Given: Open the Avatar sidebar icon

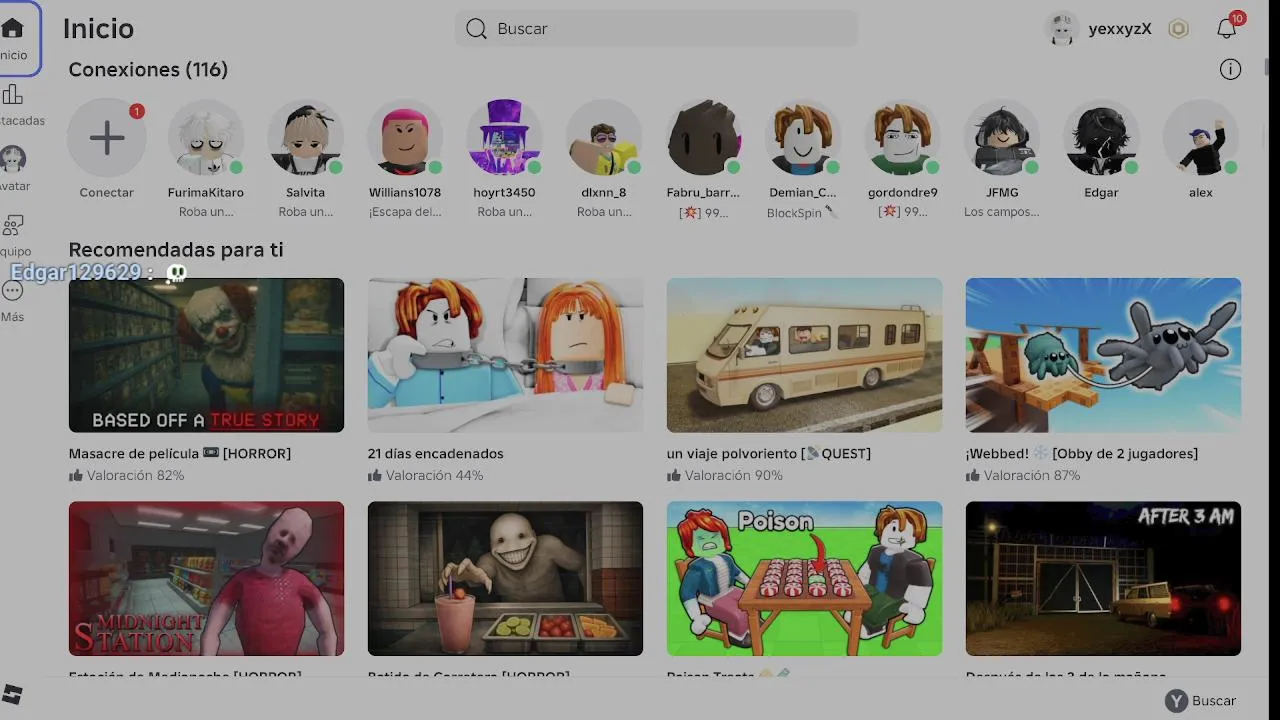Looking at the screenshot, I should pyautogui.click(x=13, y=159).
